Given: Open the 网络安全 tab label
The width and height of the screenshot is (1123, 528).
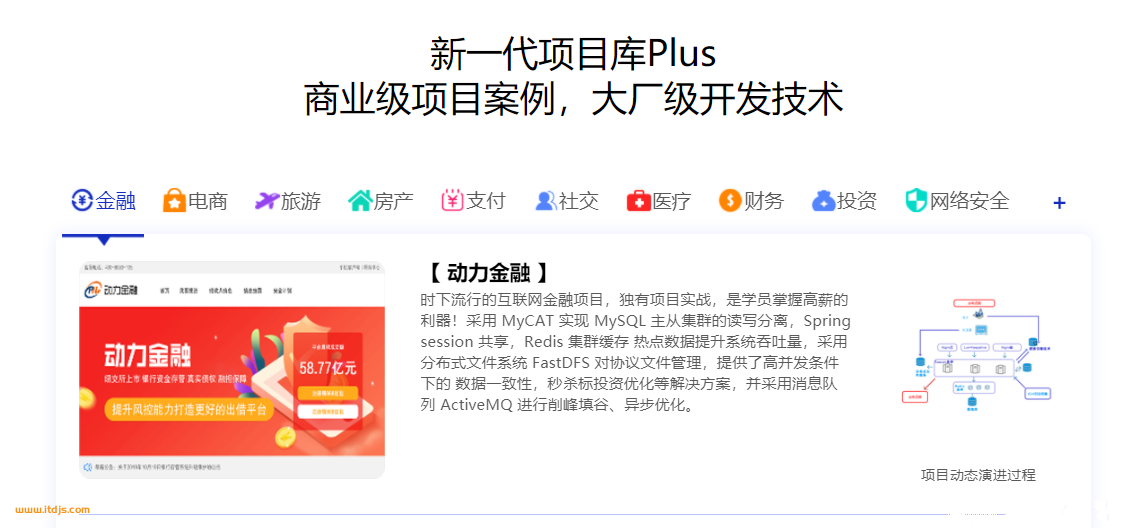Looking at the screenshot, I should tap(970, 201).
